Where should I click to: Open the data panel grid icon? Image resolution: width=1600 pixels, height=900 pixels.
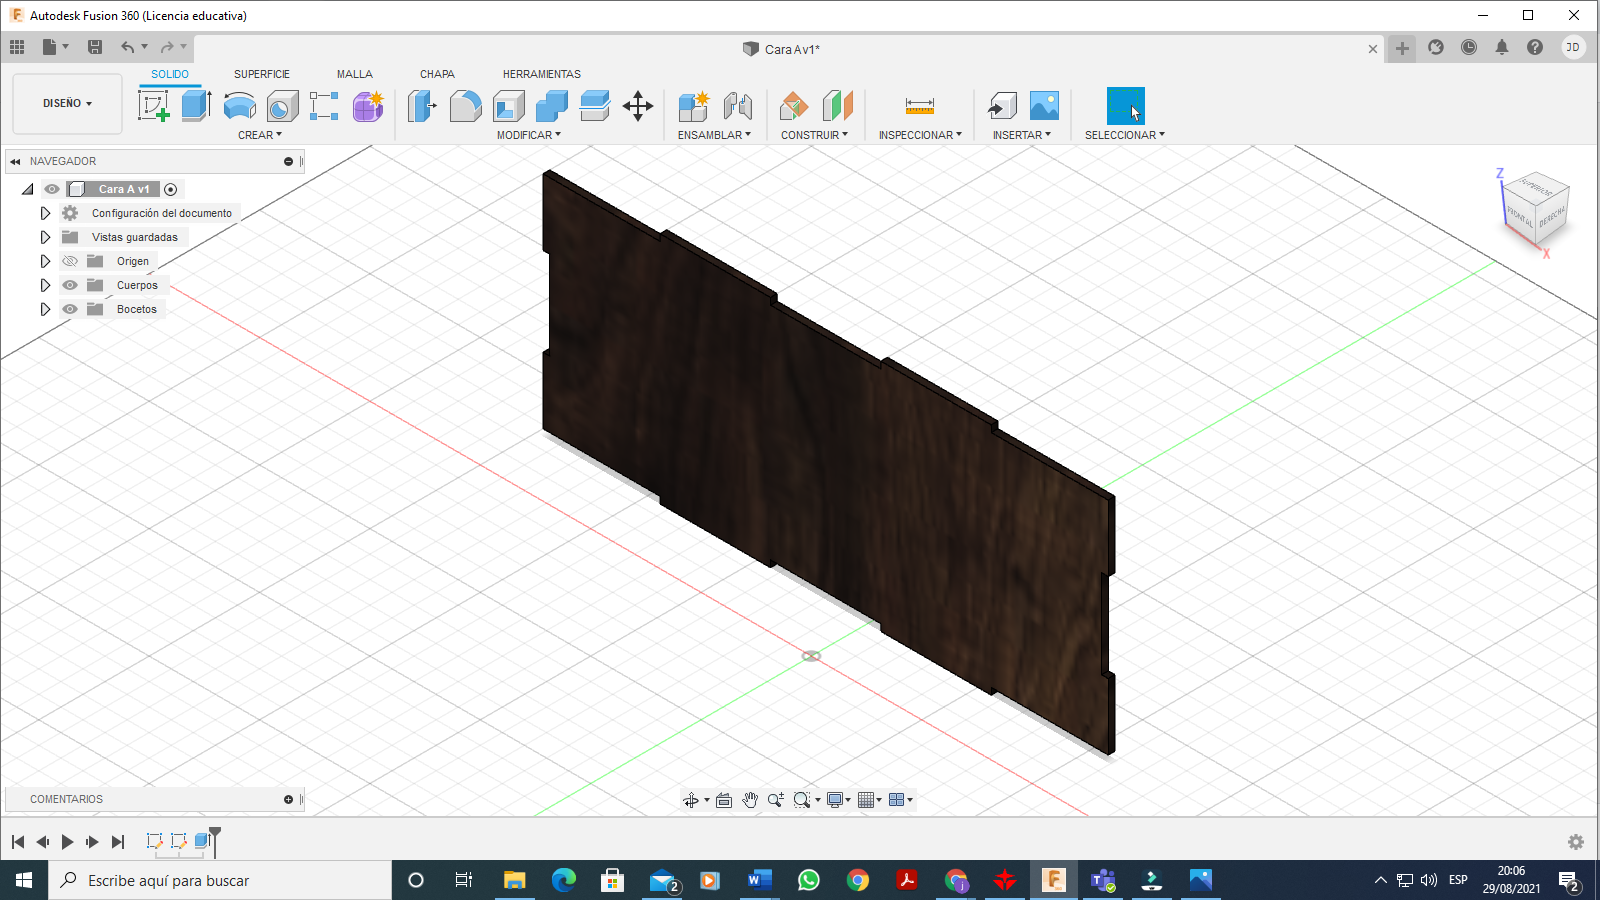point(17,47)
